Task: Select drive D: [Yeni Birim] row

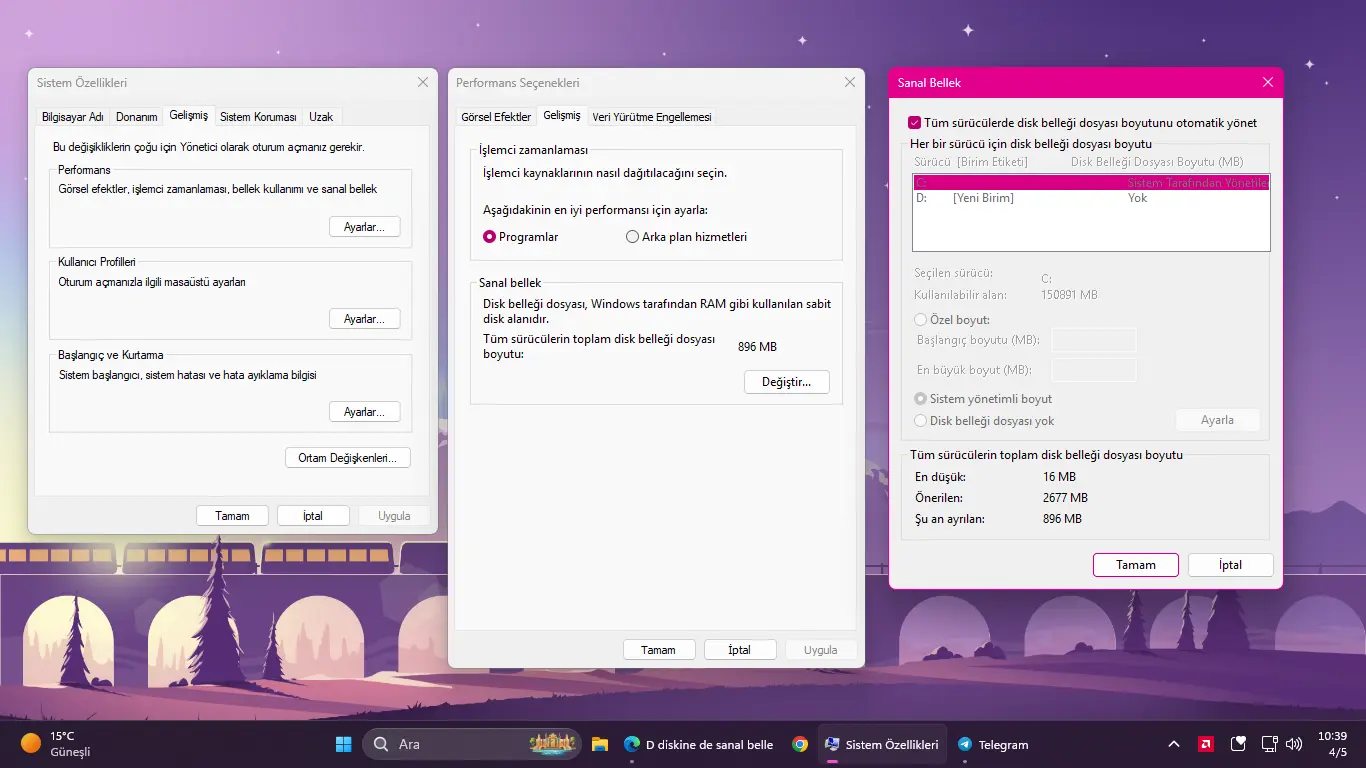Action: (1091, 198)
